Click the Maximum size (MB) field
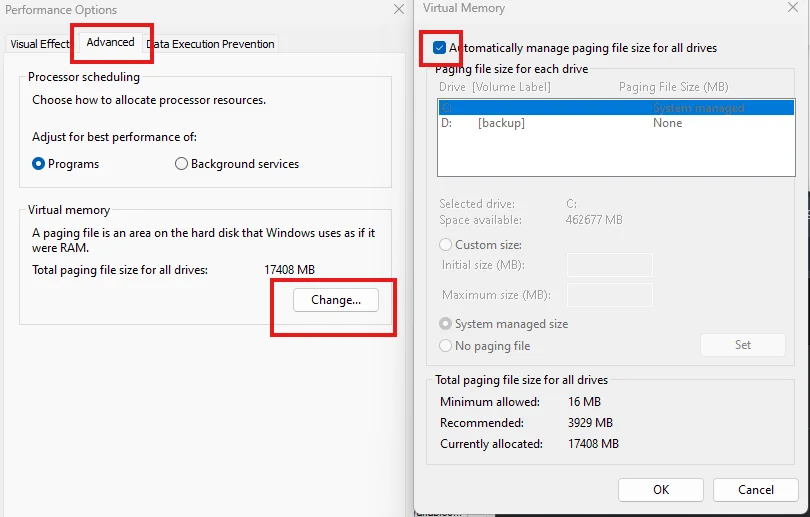The image size is (810, 517). point(610,295)
